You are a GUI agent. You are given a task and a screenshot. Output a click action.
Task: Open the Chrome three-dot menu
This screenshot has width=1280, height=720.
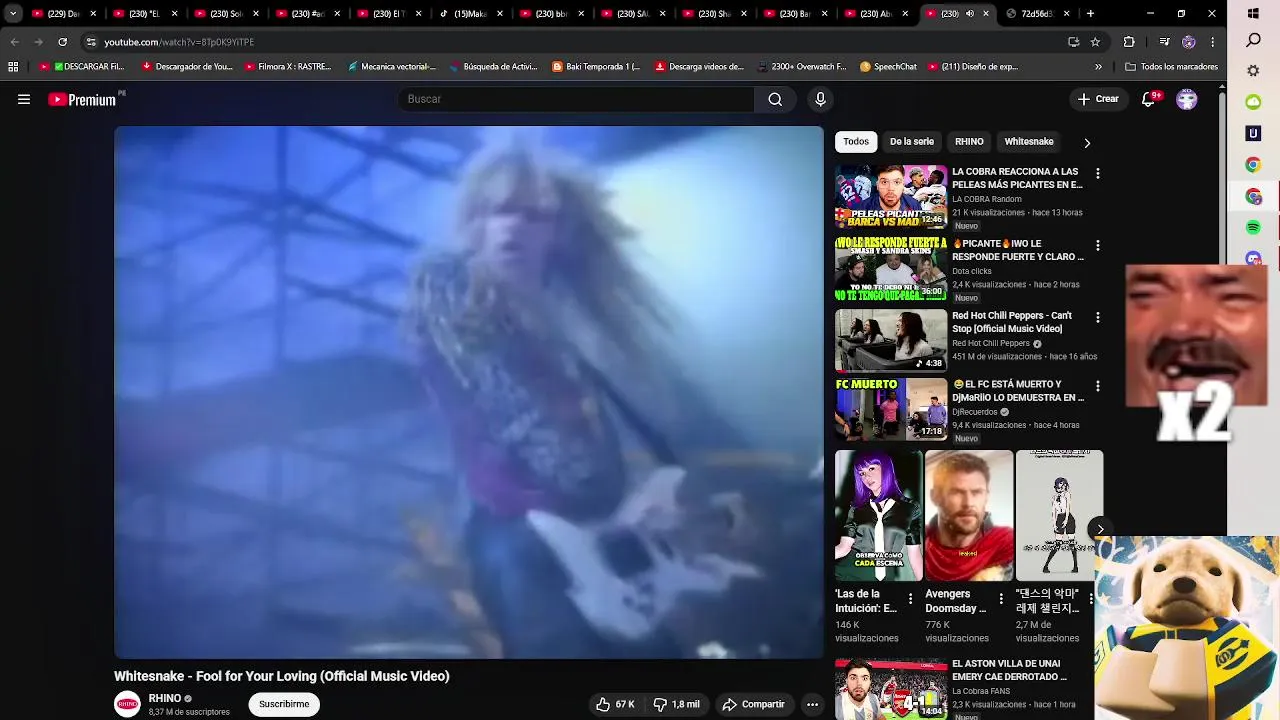coord(1212,42)
